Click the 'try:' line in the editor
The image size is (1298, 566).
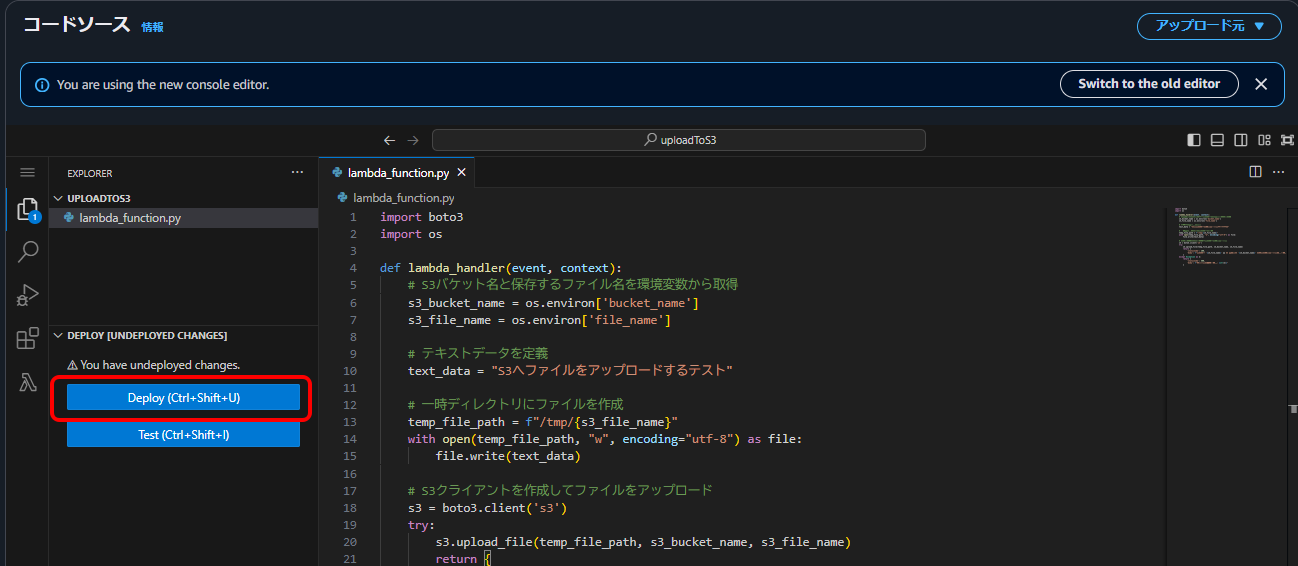click(x=422, y=525)
